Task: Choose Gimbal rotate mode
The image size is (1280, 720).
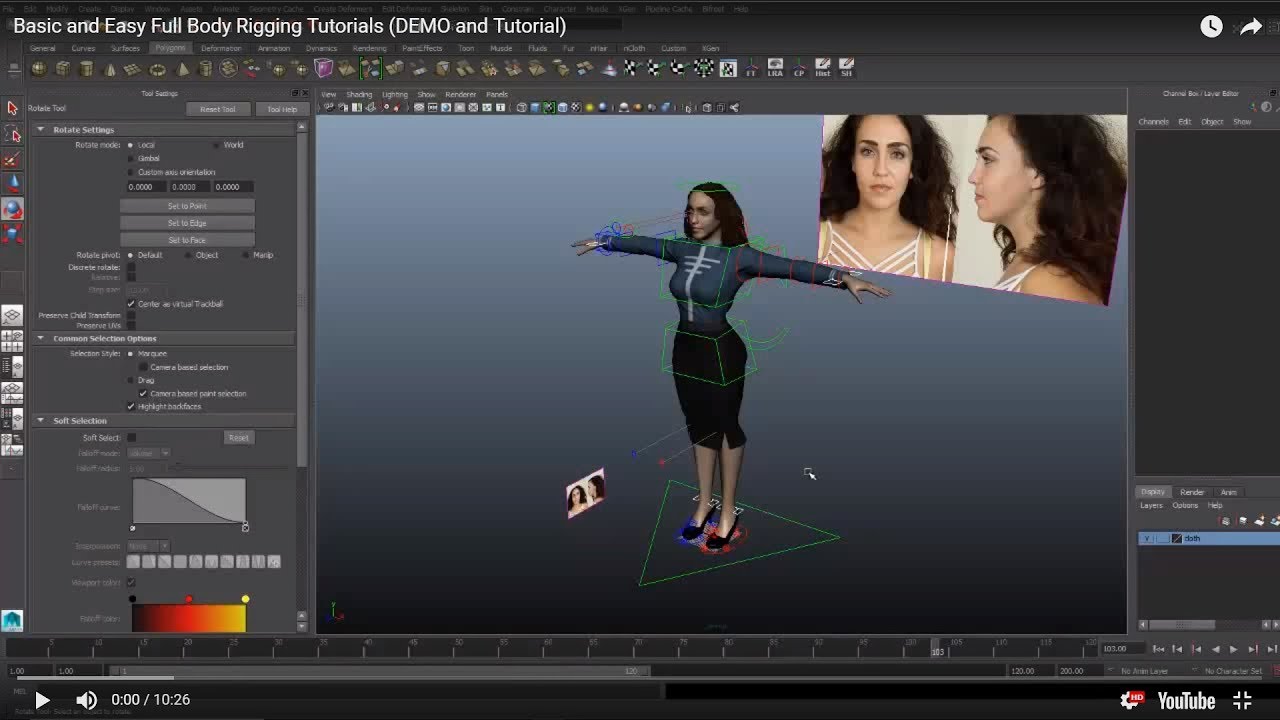Action: click(x=130, y=158)
